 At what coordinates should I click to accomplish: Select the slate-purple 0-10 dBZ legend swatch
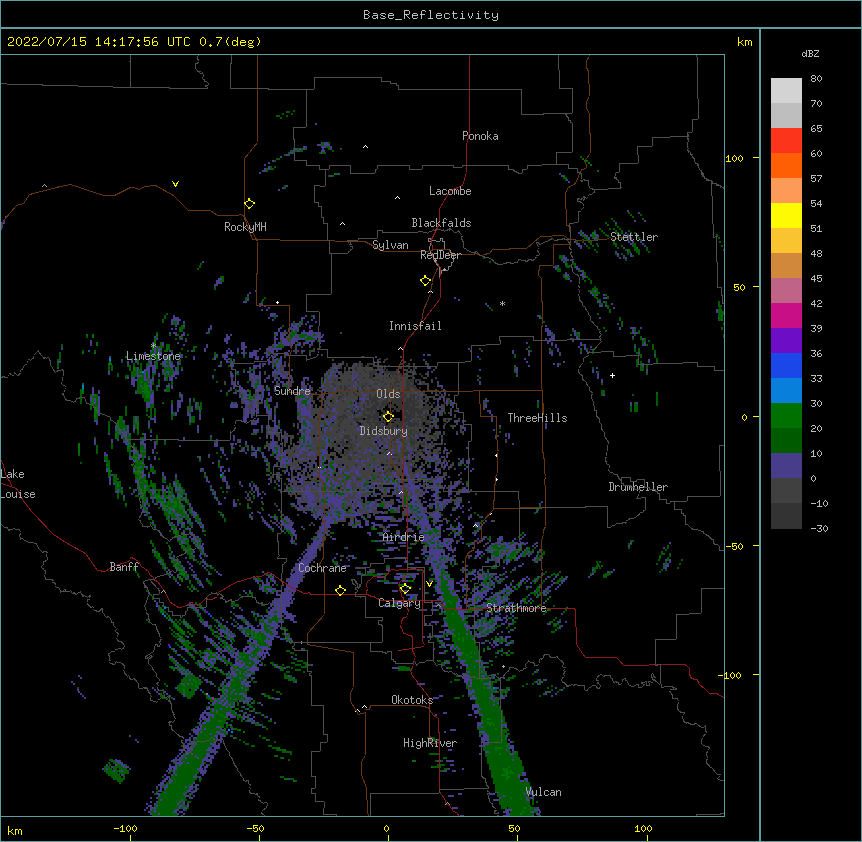pyautogui.click(x=786, y=466)
